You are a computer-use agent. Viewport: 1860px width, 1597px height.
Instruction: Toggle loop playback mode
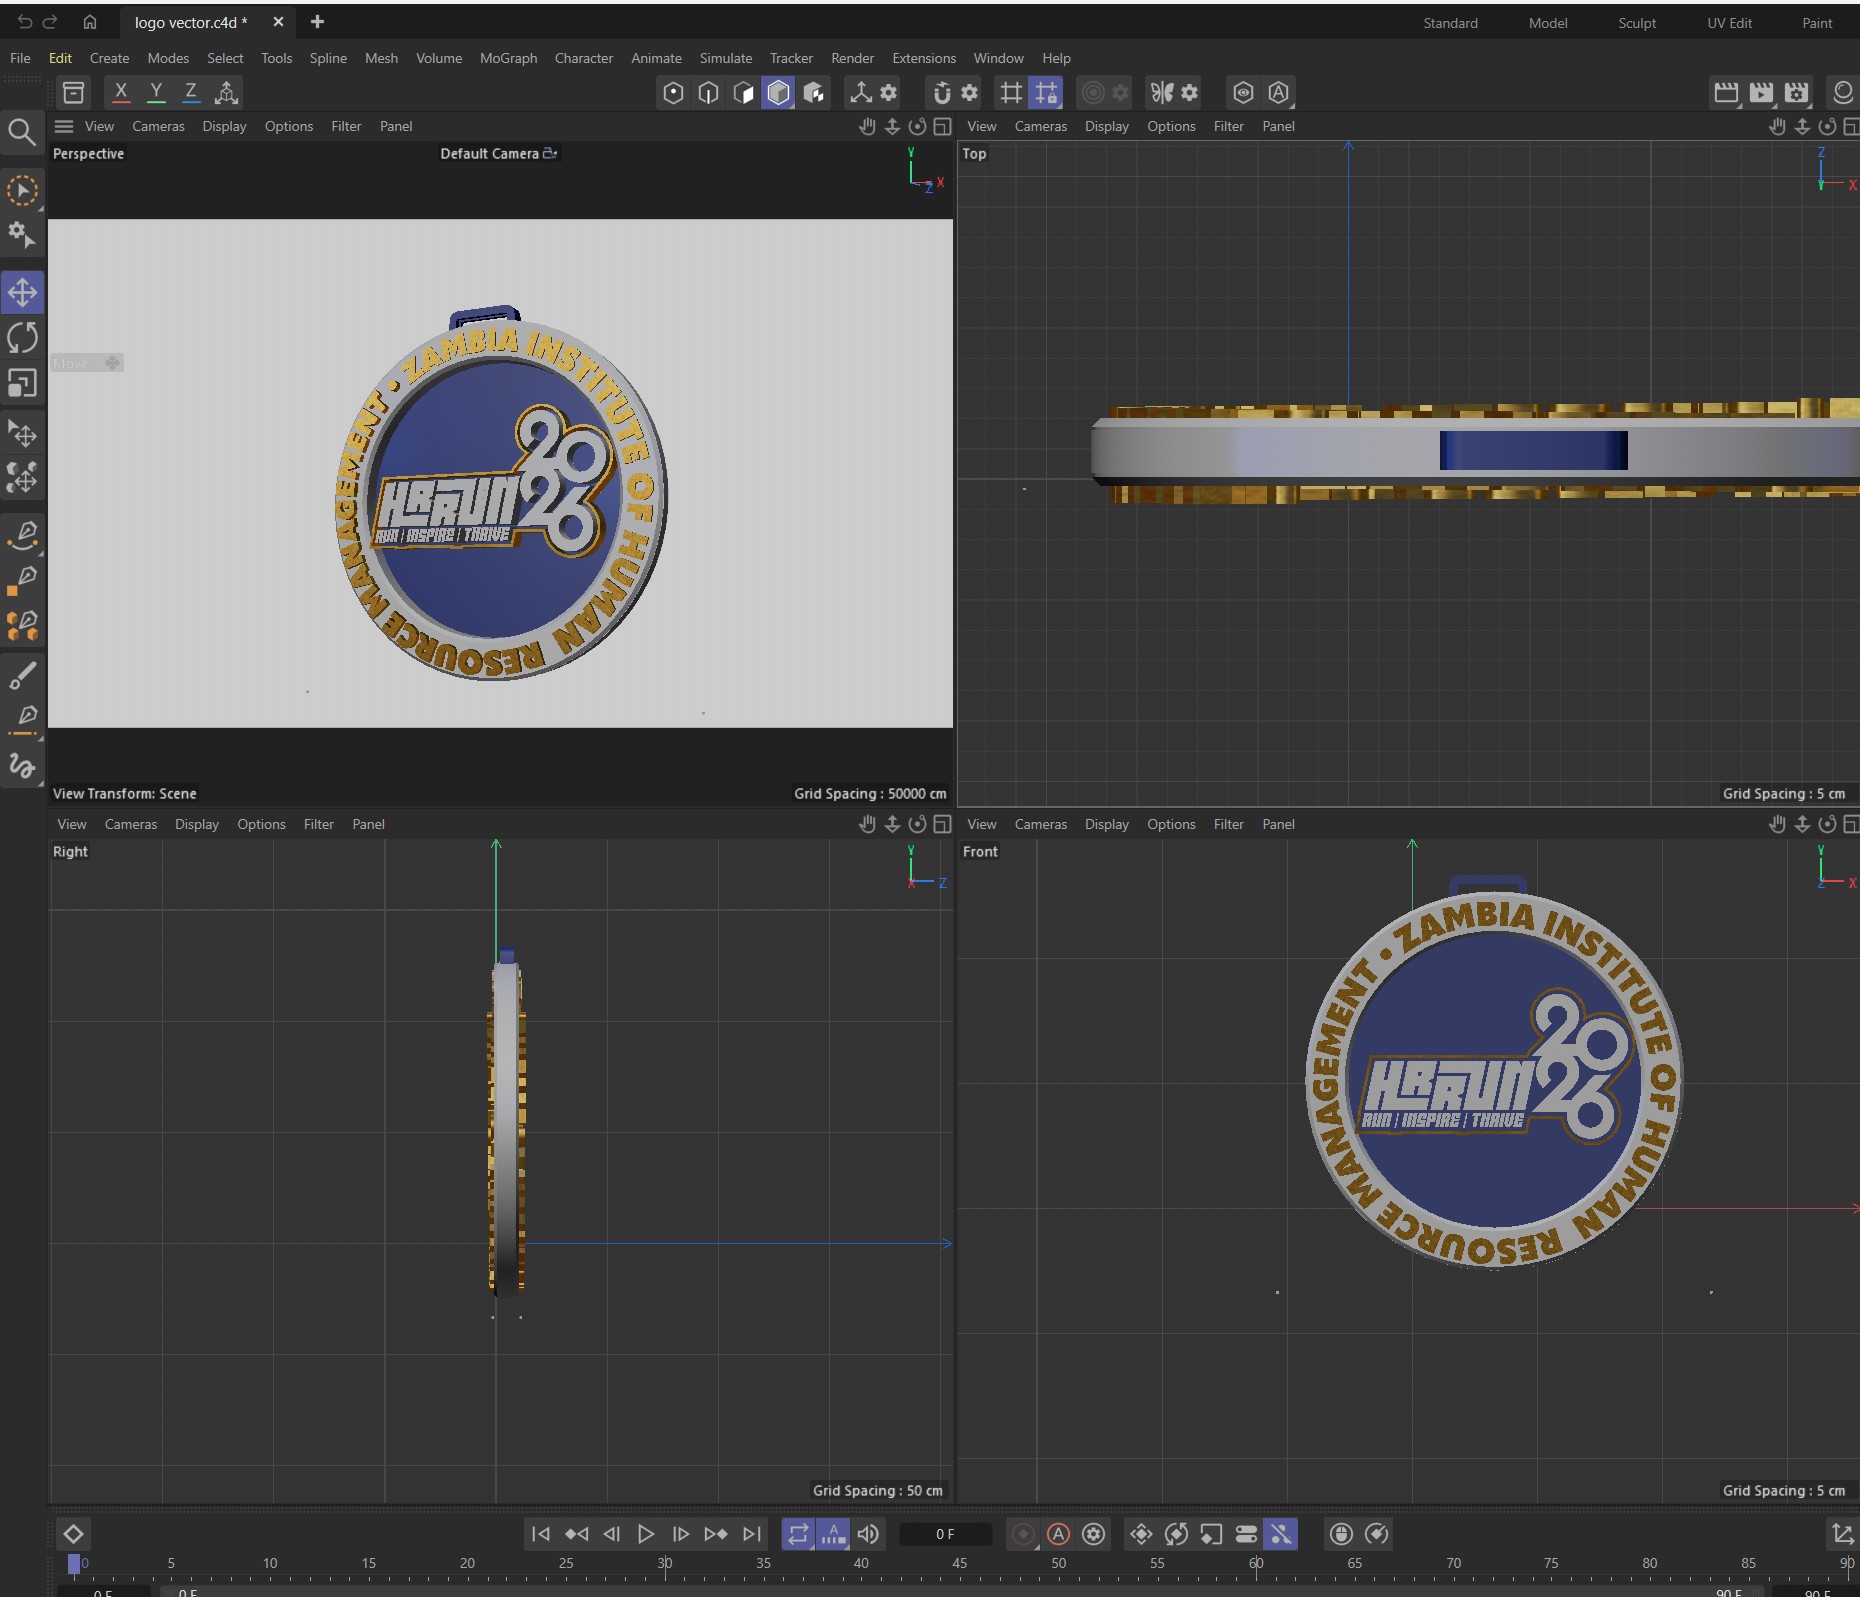(798, 1534)
